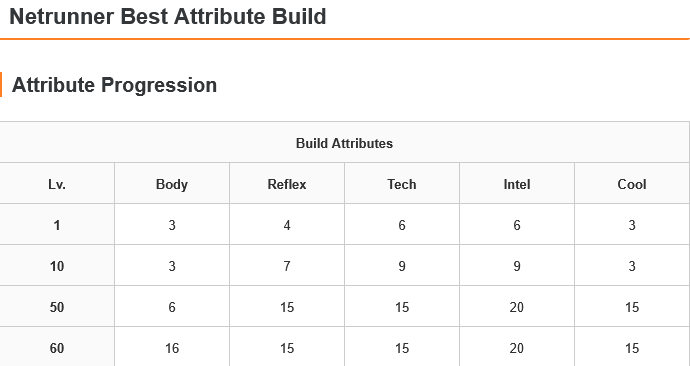
Task: Click the Intel value 20 at level 50
Action: tap(517, 307)
